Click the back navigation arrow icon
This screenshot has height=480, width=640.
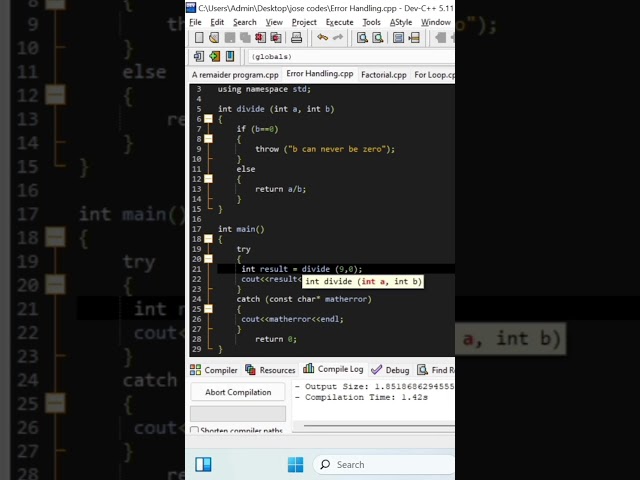click(x=440, y=38)
